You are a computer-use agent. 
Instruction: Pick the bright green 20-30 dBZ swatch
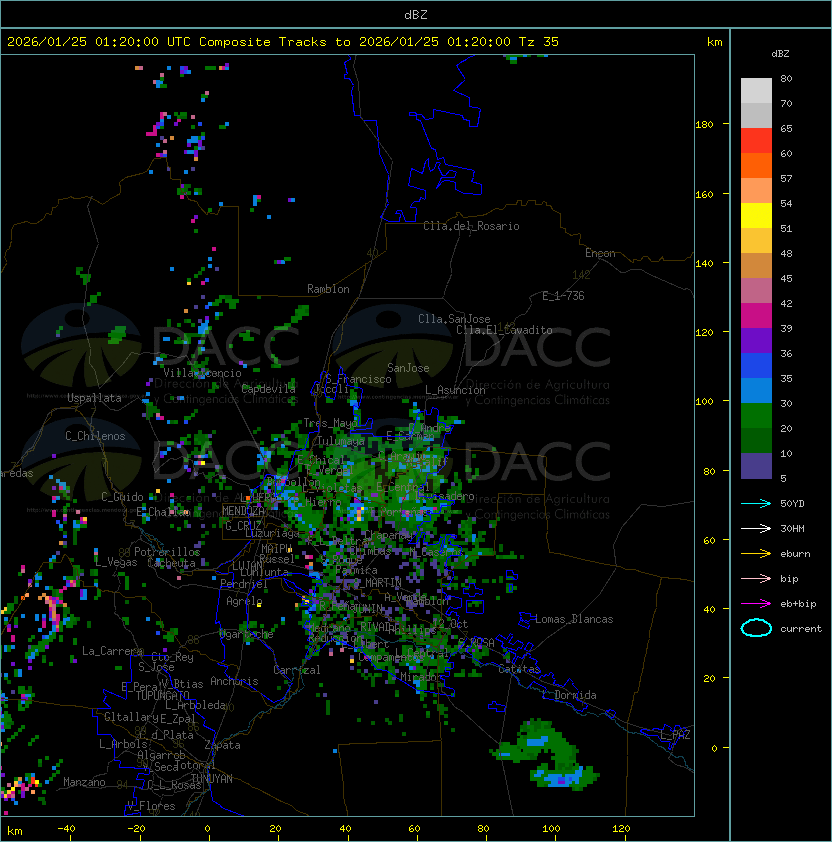point(756,416)
